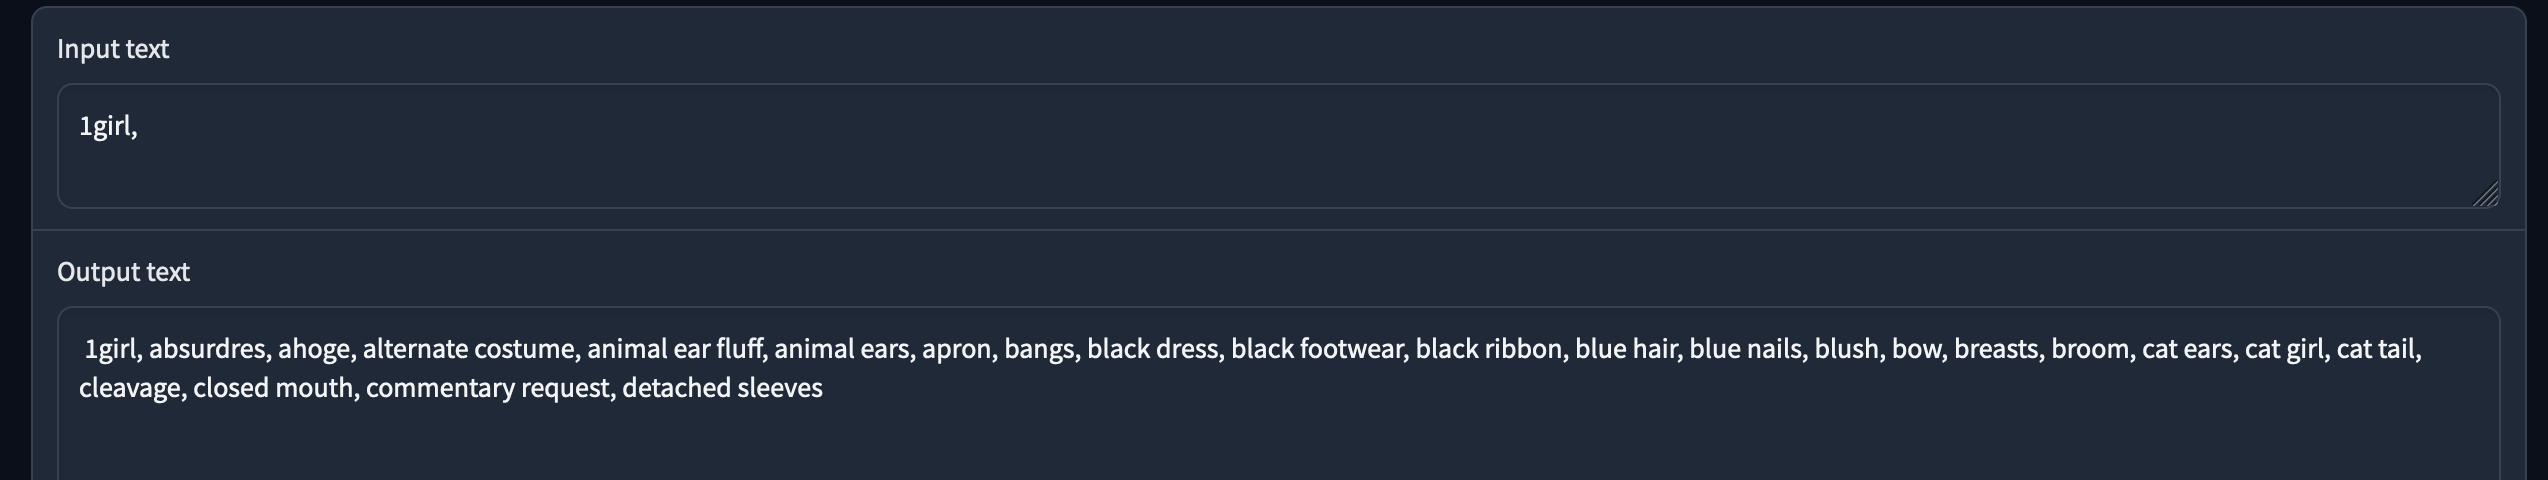Click "commentary request" in output text

point(487,388)
